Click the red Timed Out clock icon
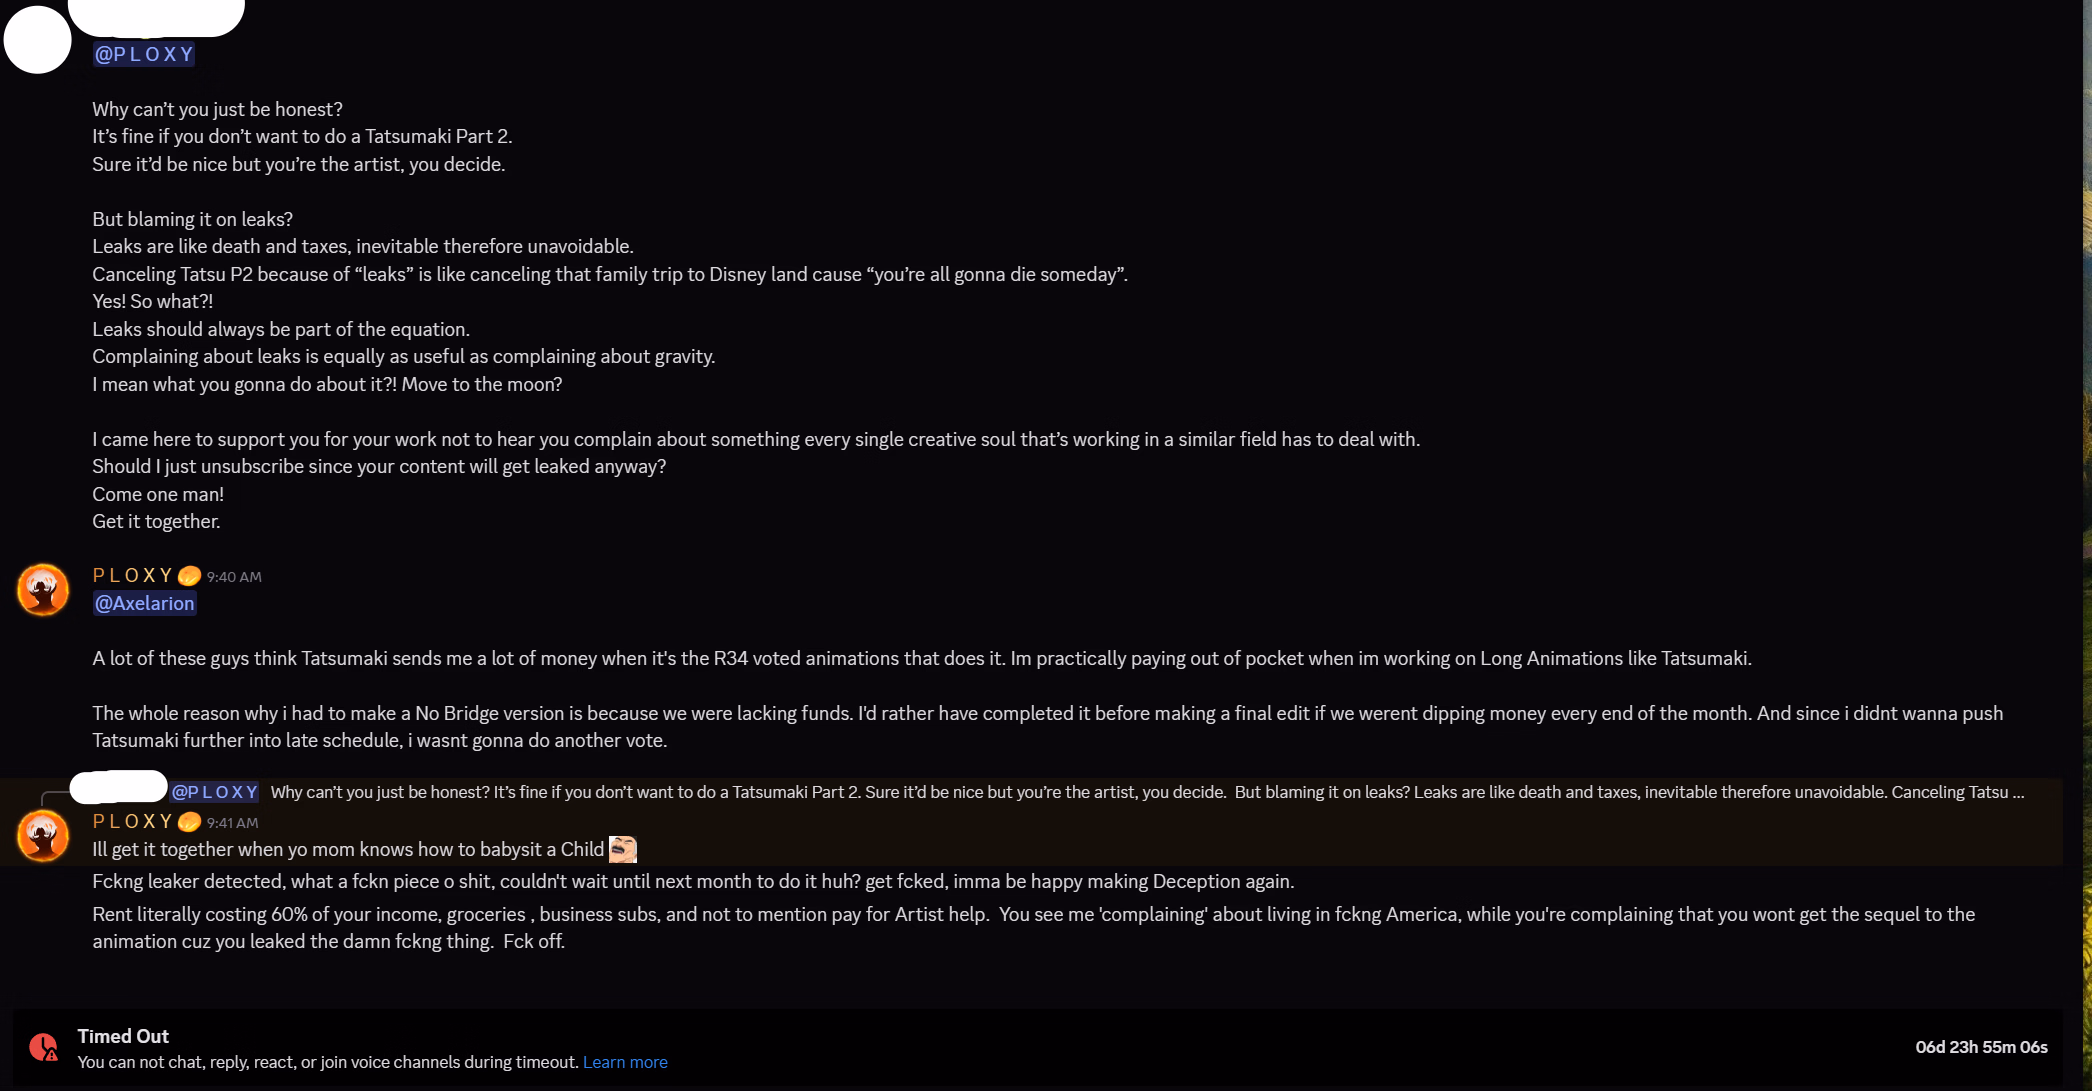 point(43,1047)
